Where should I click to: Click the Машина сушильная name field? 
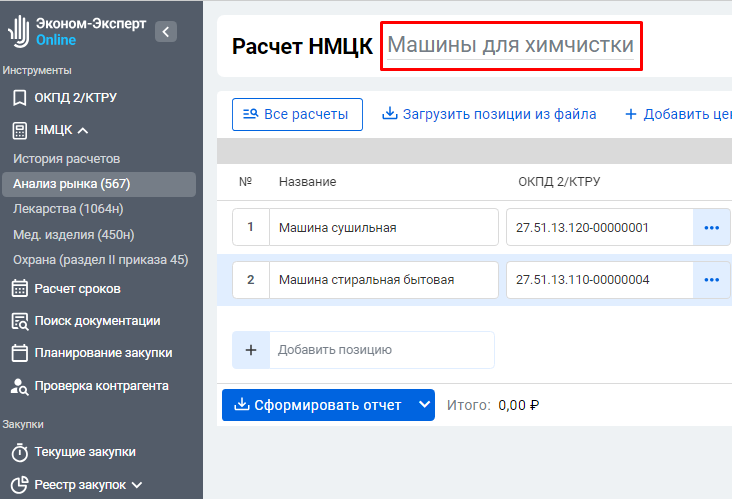pos(384,227)
